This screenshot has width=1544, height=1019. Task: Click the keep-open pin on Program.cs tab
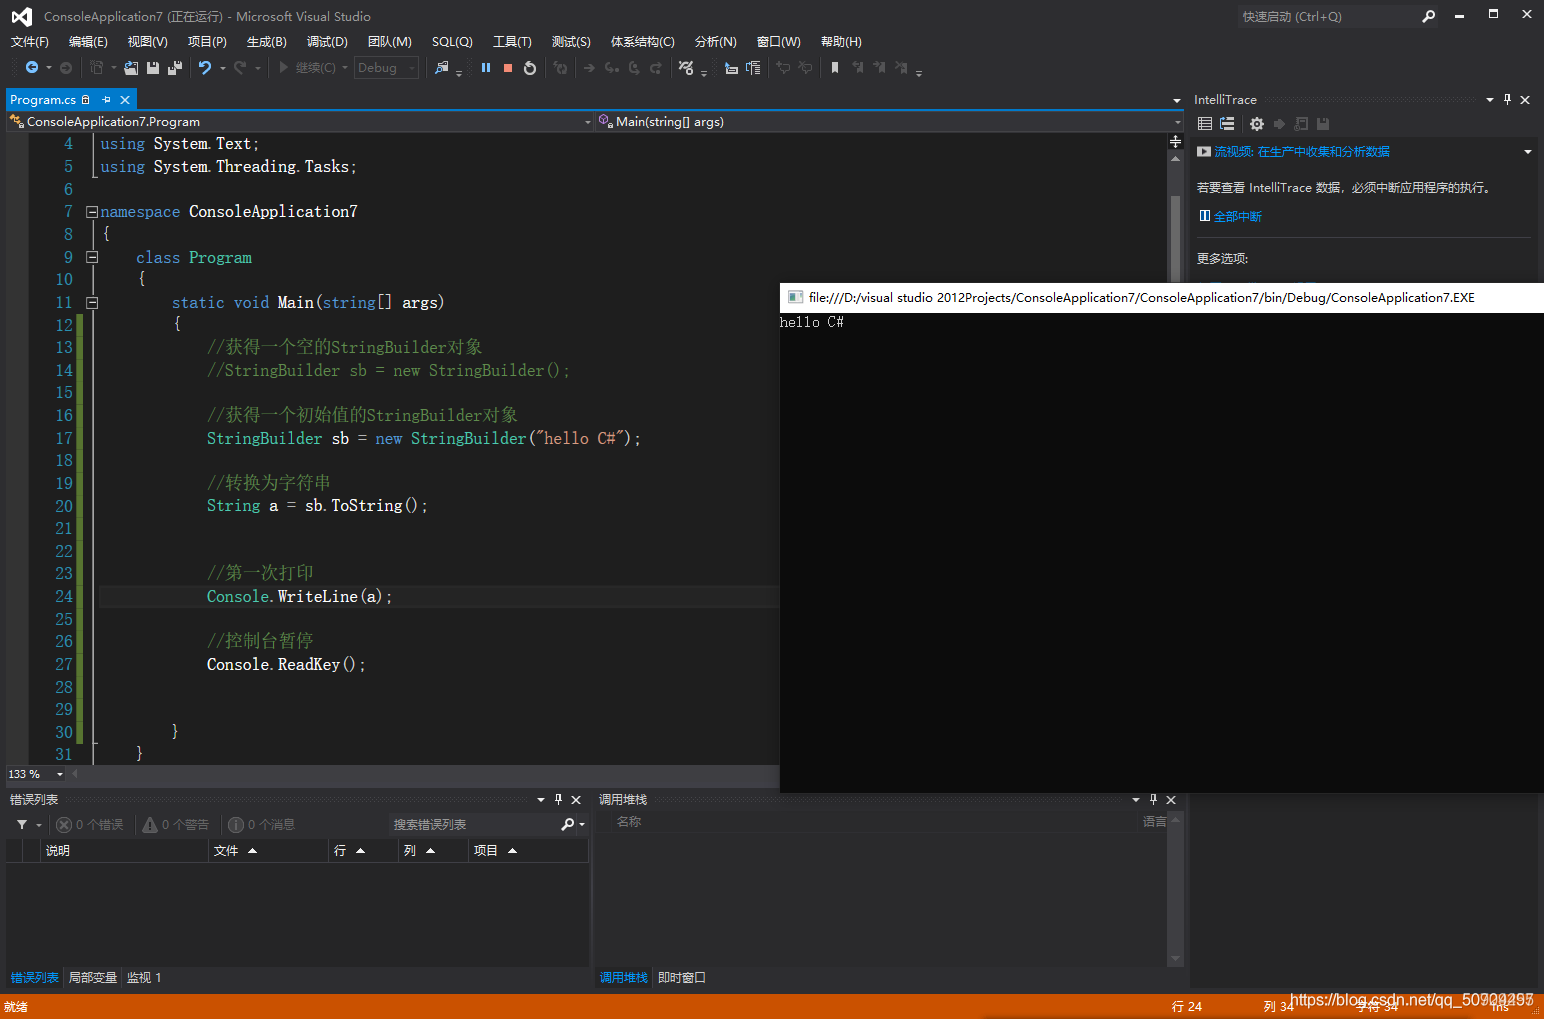click(x=106, y=99)
